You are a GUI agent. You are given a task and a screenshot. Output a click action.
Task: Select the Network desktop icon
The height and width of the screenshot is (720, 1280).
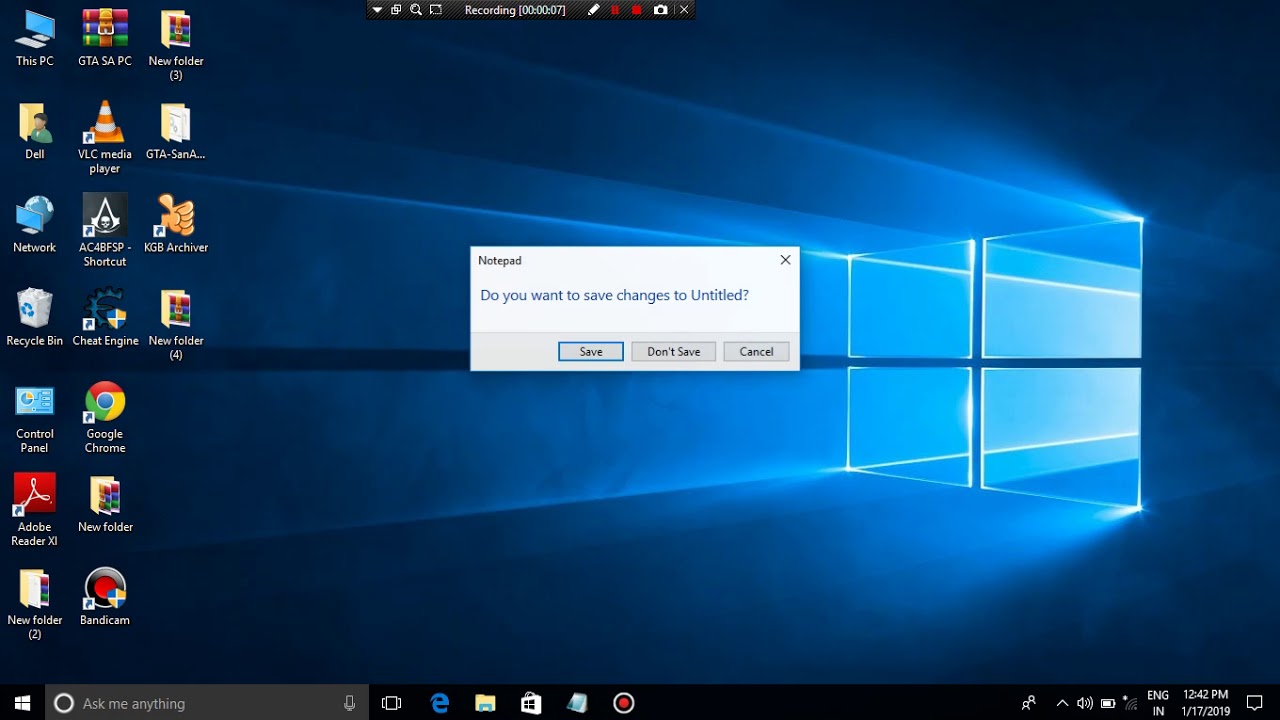35,224
